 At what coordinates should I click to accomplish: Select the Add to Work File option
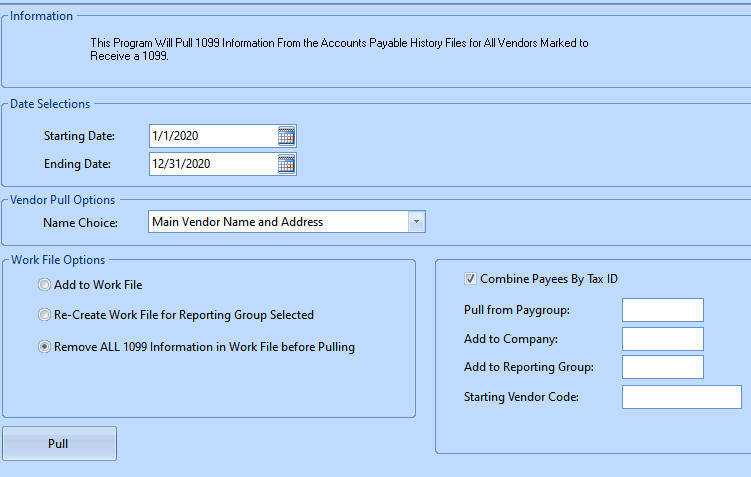click(44, 285)
